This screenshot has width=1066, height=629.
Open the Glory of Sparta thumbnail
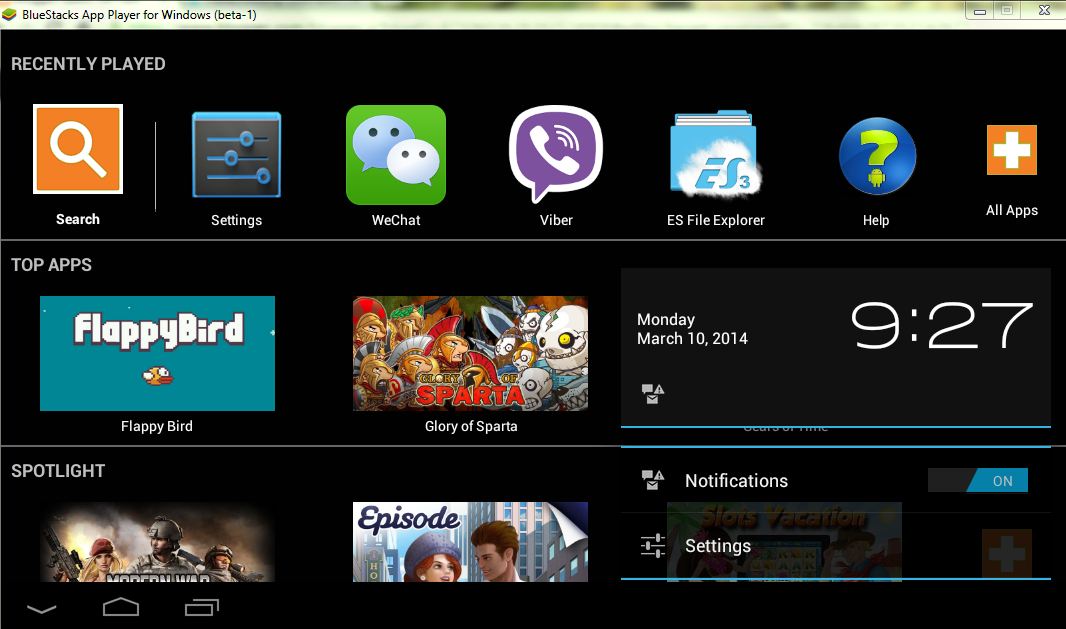(x=470, y=353)
